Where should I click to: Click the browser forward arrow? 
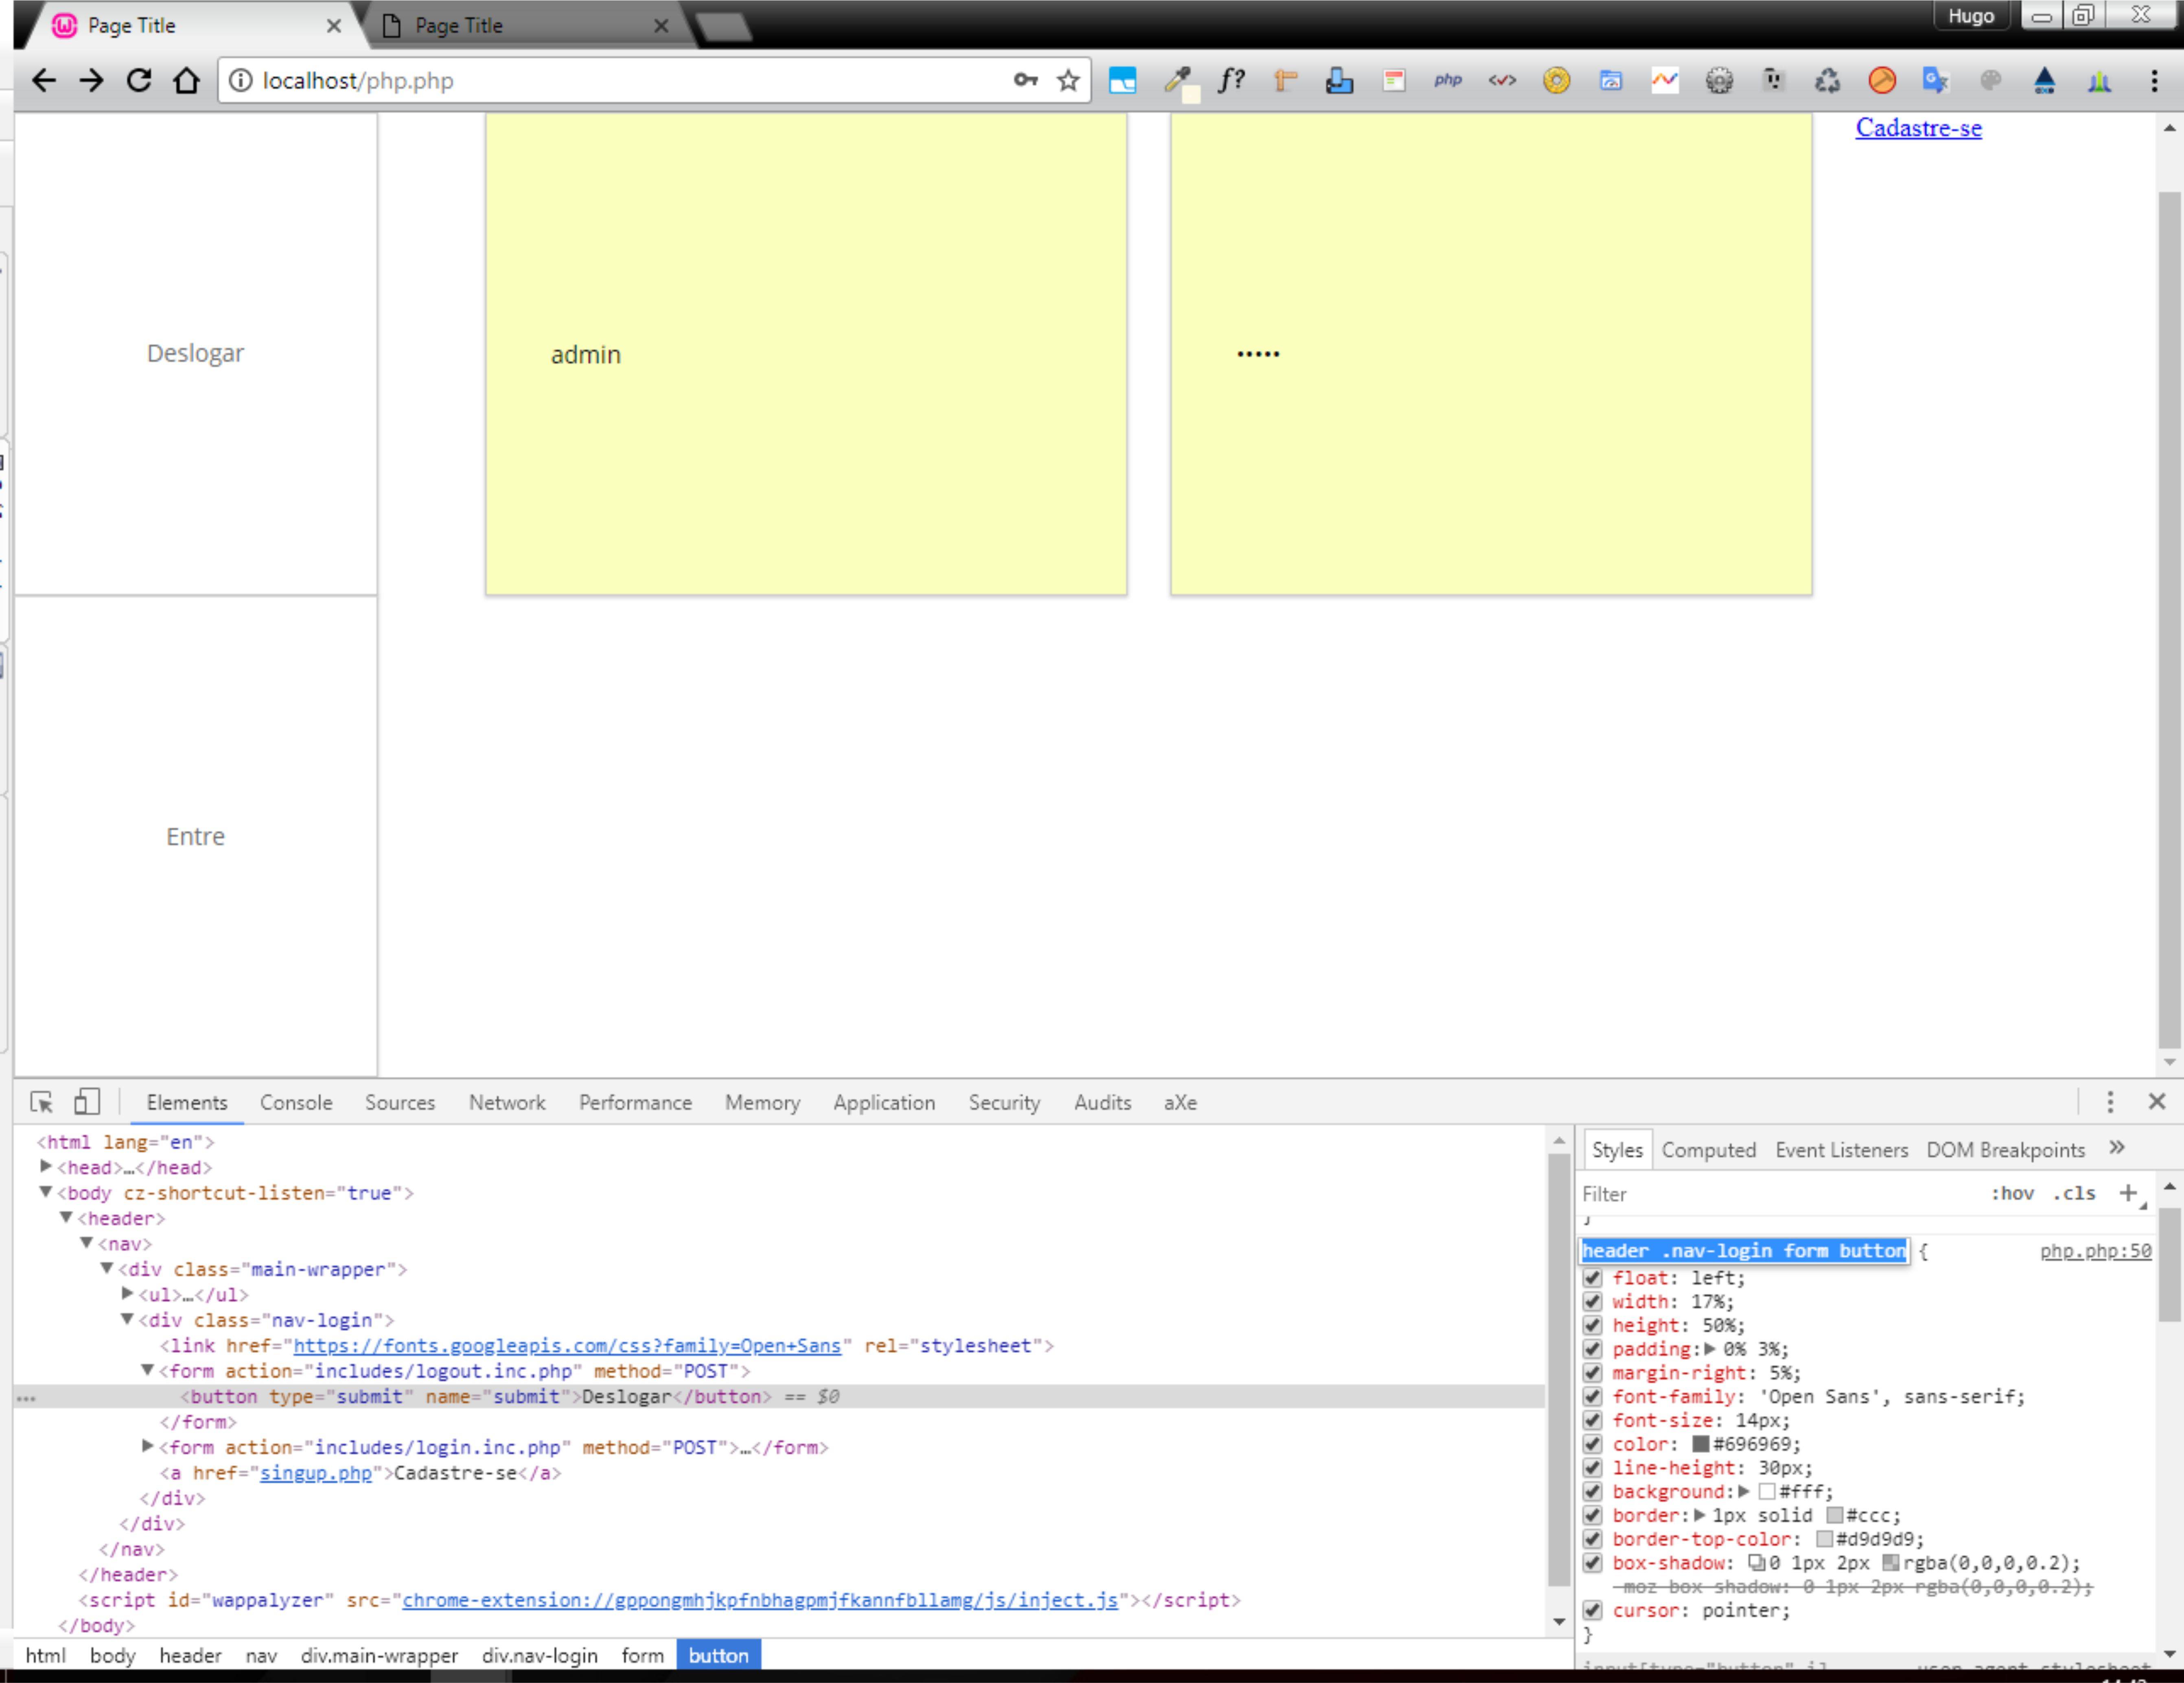pyautogui.click(x=91, y=81)
